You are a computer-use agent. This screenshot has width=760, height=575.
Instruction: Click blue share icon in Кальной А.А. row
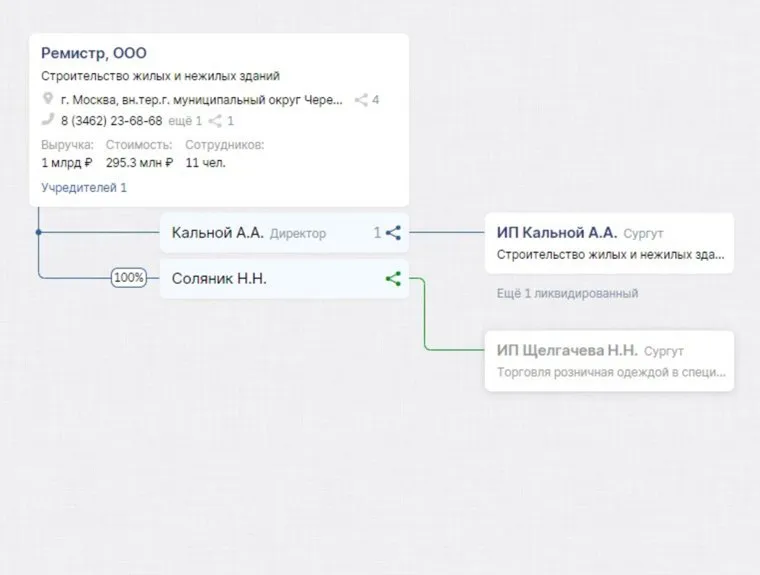click(393, 233)
